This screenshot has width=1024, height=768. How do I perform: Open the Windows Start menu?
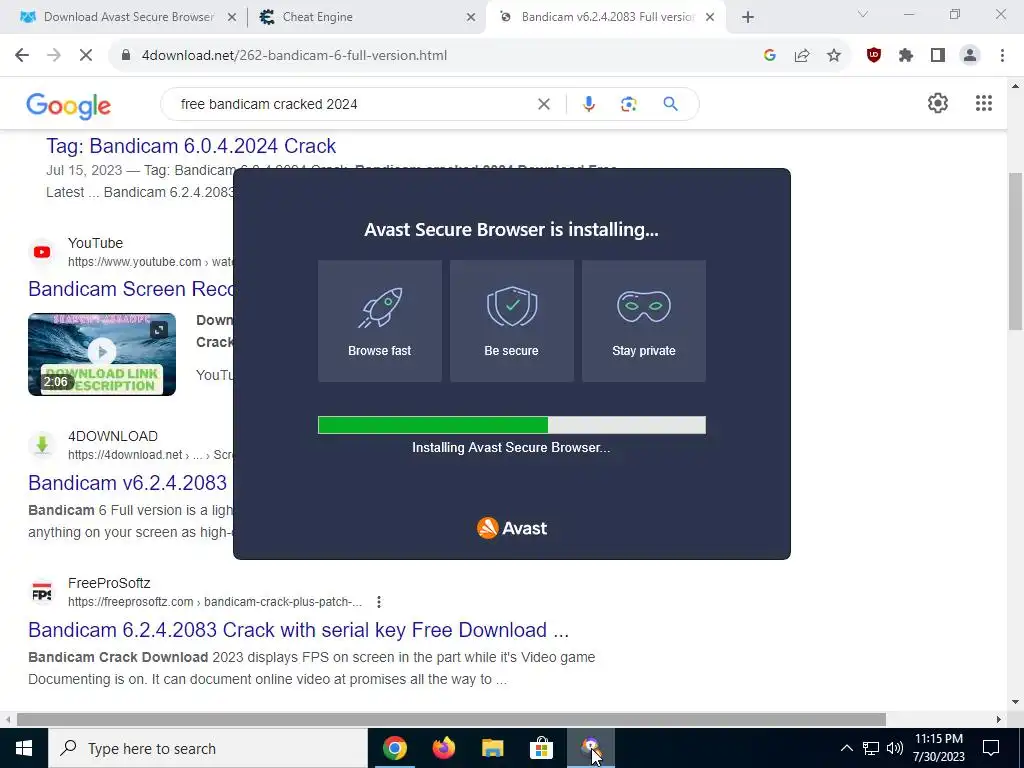pos(24,748)
